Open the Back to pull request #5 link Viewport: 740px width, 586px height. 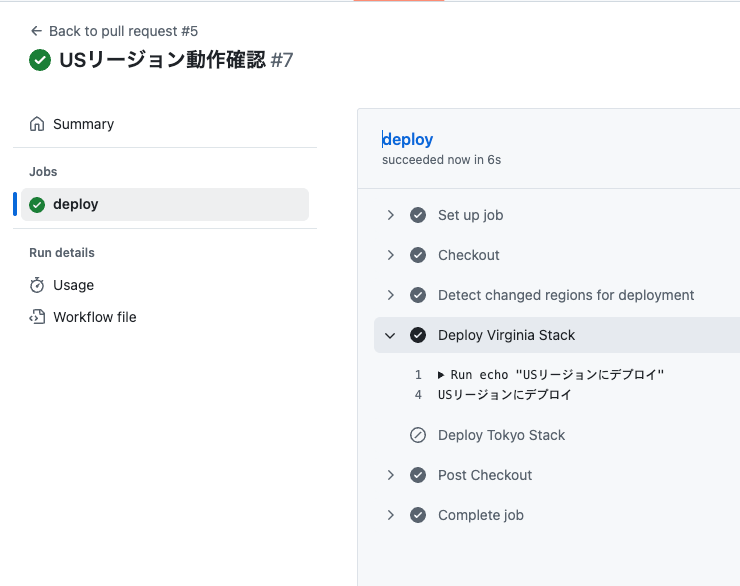click(x=123, y=31)
